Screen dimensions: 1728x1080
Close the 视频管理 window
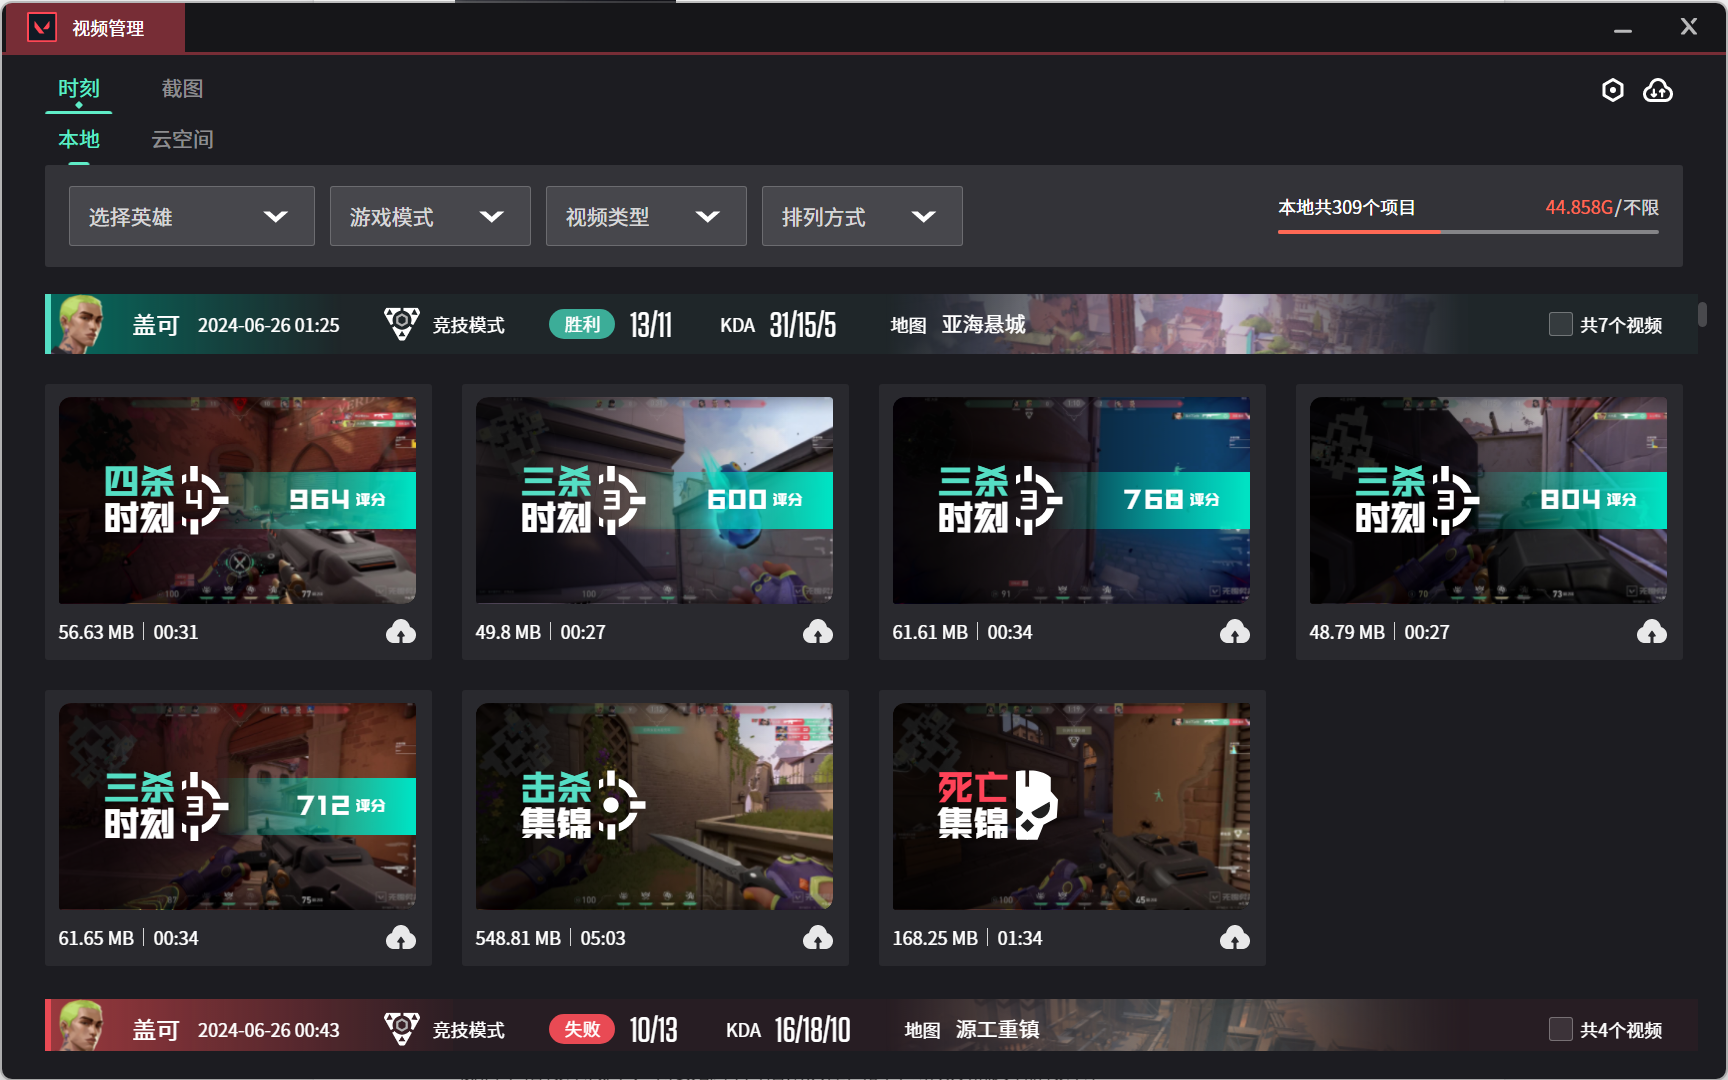point(1689,27)
